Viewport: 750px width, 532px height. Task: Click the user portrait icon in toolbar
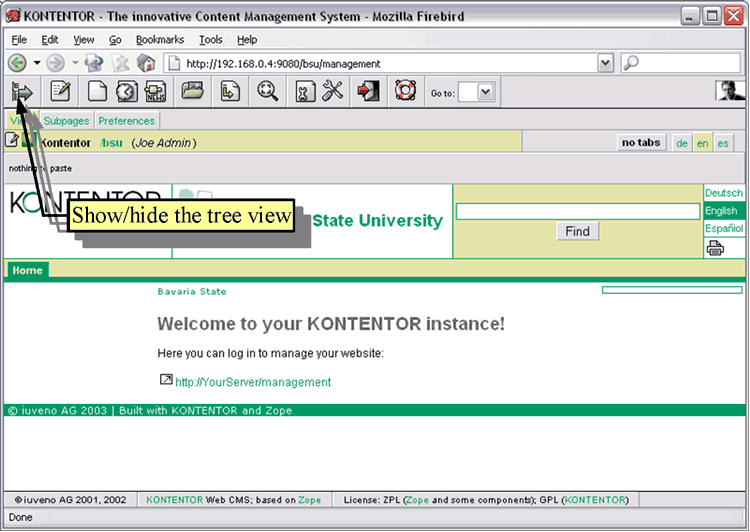click(x=730, y=92)
